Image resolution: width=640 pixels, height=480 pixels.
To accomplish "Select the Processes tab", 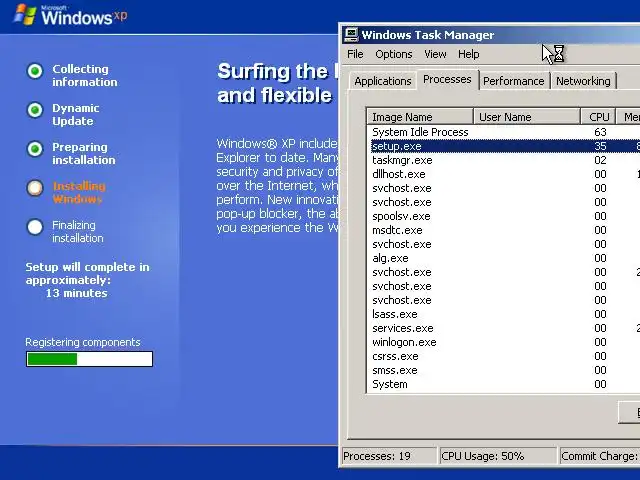I will pyautogui.click(x=447, y=79).
